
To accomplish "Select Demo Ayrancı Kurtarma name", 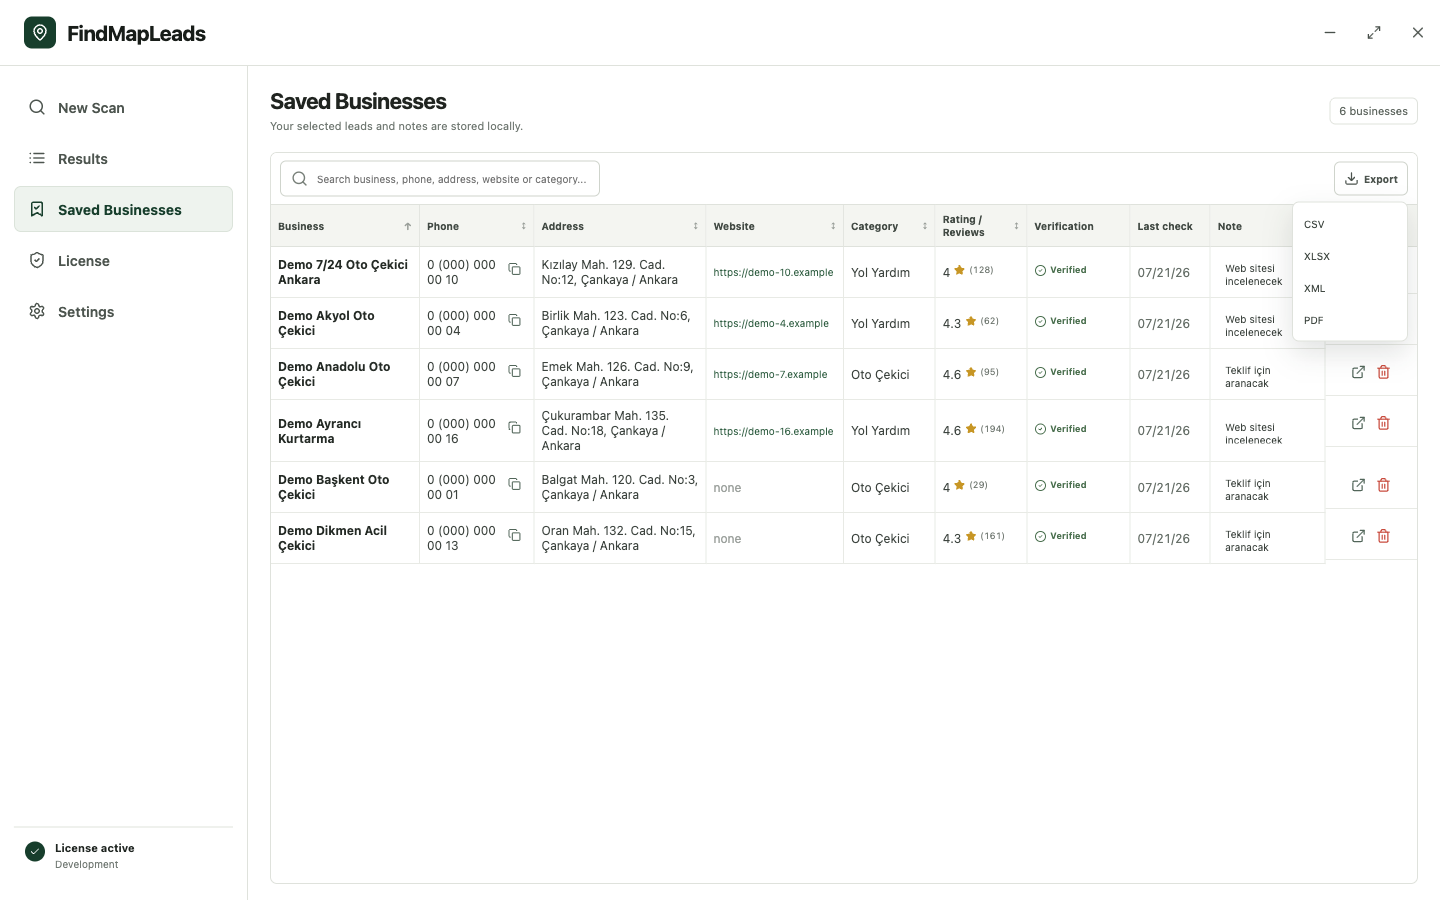I will pyautogui.click(x=320, y=431).
